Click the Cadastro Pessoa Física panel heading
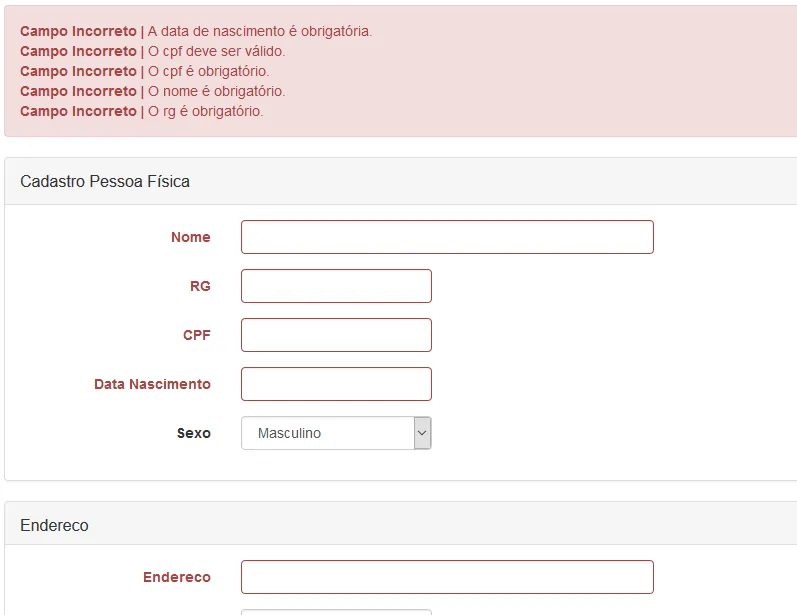797x615 pixels. click(x=105, y=181)
